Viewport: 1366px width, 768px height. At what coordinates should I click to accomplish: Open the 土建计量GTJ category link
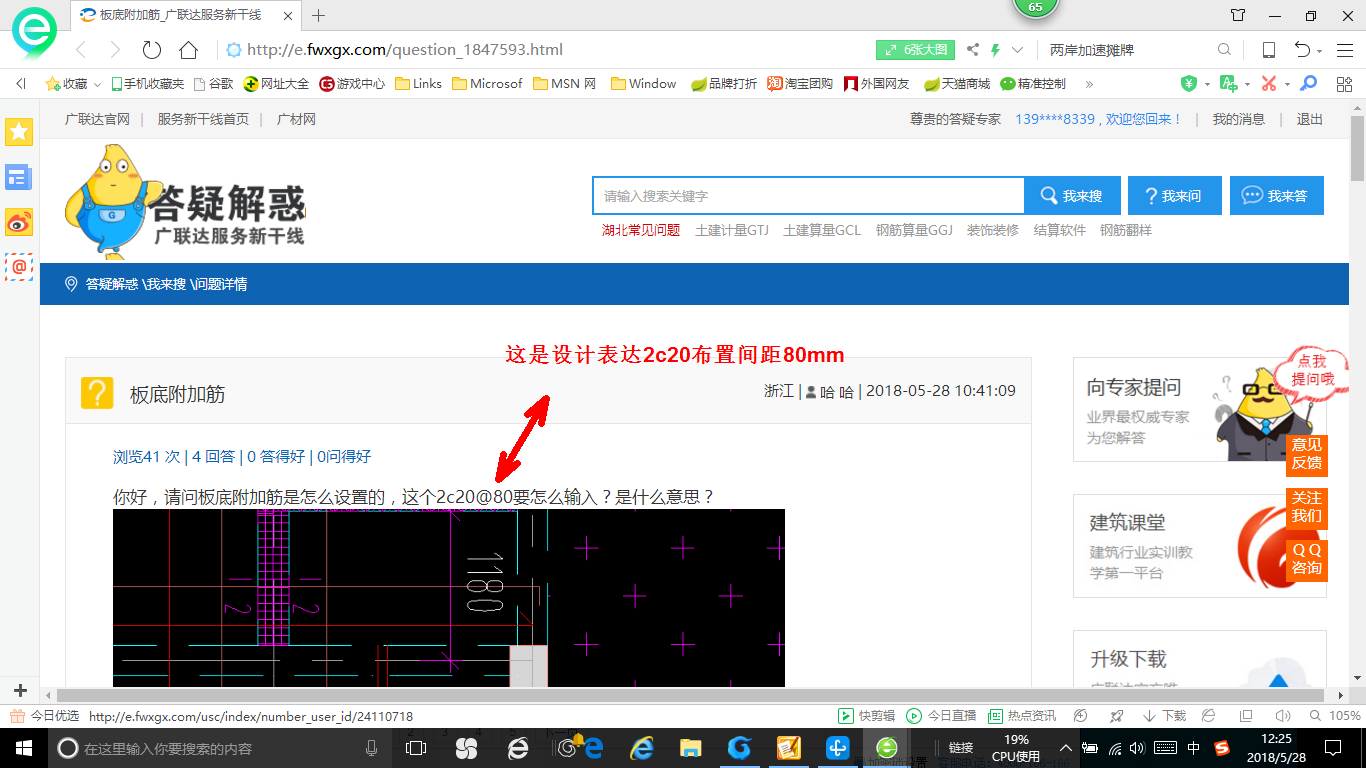[732, 230]
